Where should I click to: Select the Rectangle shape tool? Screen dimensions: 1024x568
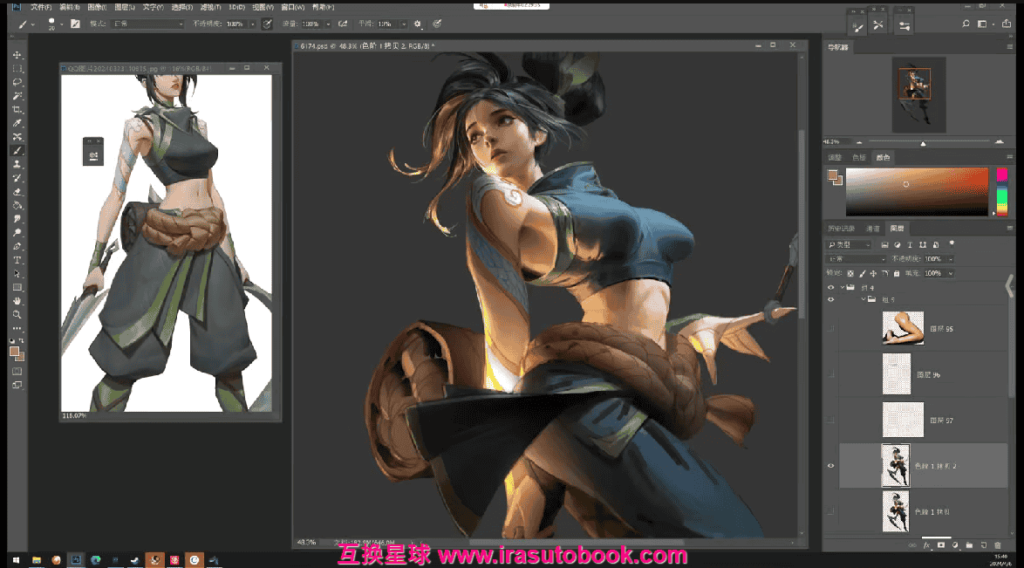click(x=18, y=288)
